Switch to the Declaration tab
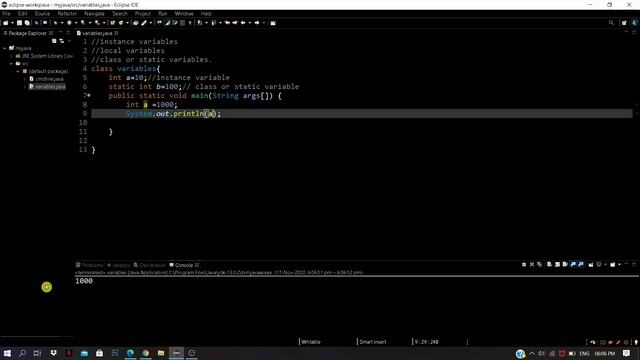The height and width of the screenshot is (360, 640). pyautogui.click(x=149, y=265)
